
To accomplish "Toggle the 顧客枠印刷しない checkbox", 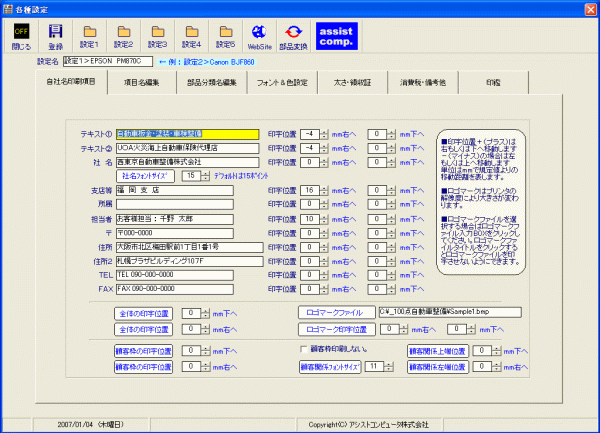I will coord(304,349).
